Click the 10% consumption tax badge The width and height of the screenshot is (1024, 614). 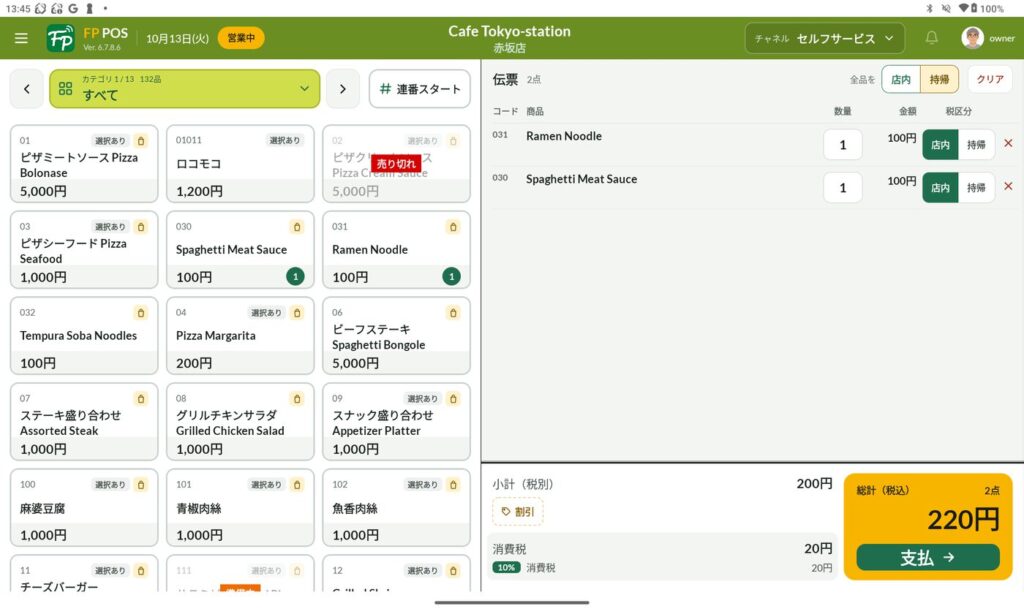(x=506, y=568)
